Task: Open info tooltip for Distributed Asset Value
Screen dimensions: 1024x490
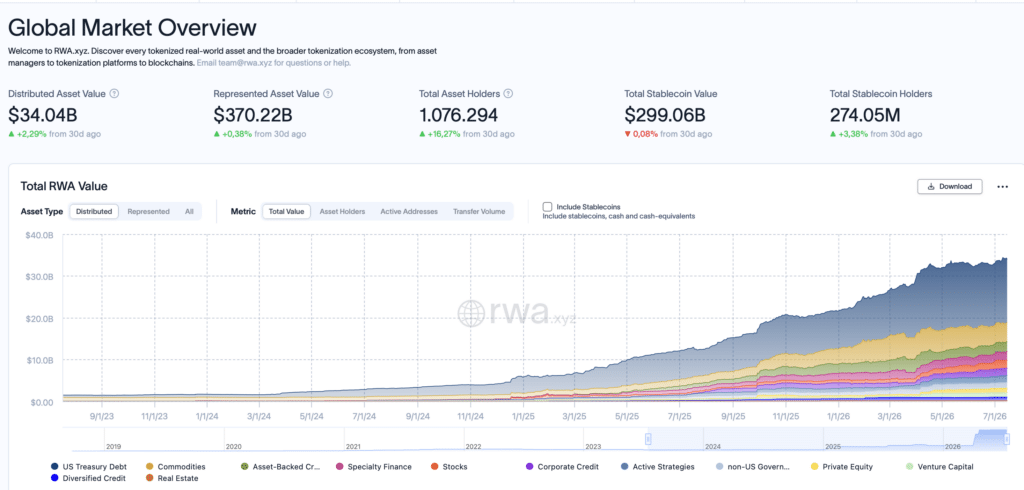Action: 114,94
